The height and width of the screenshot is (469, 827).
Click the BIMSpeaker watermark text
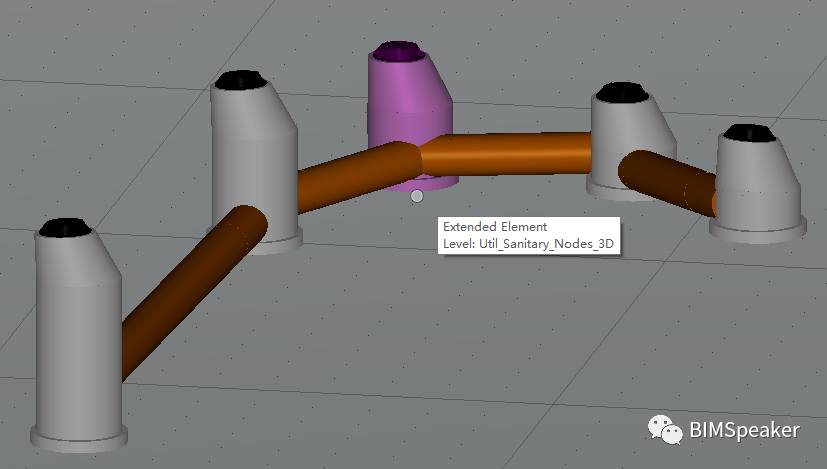coord(745,430)
